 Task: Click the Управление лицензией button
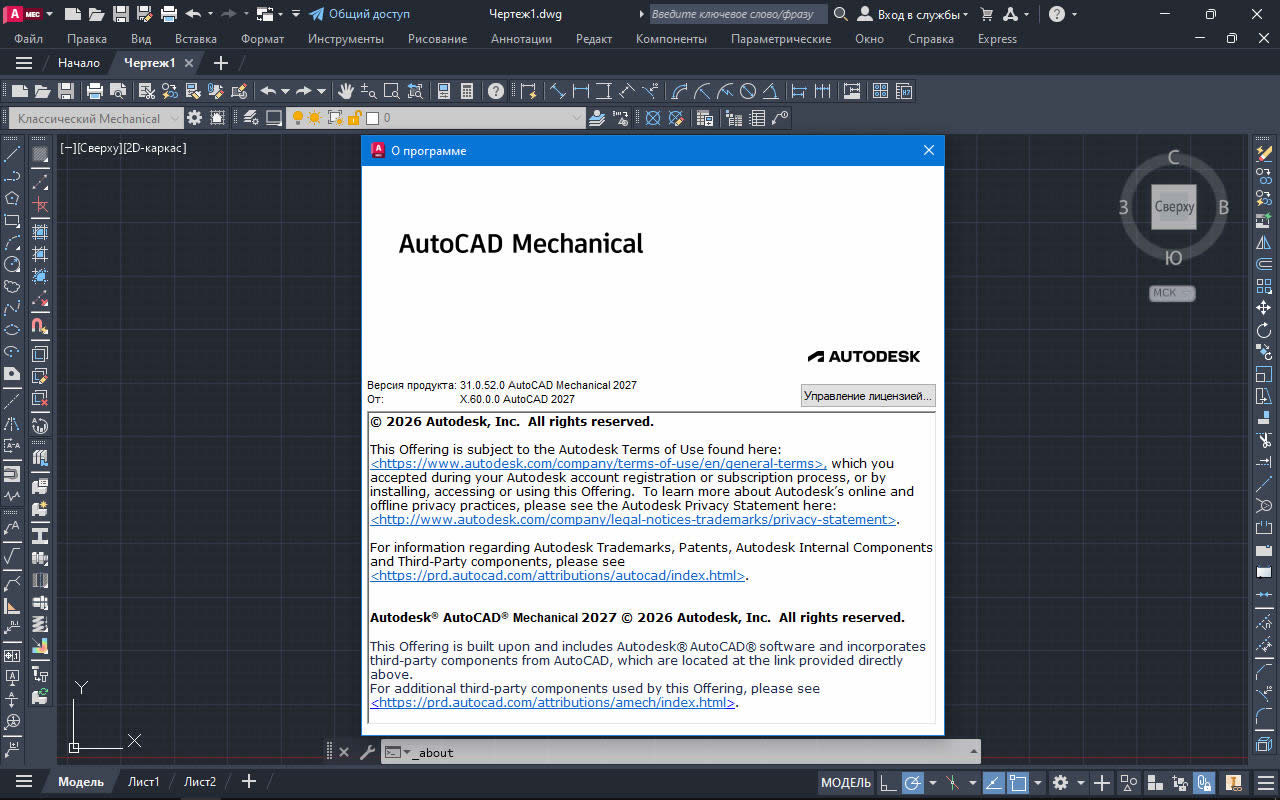coord(867,396)
